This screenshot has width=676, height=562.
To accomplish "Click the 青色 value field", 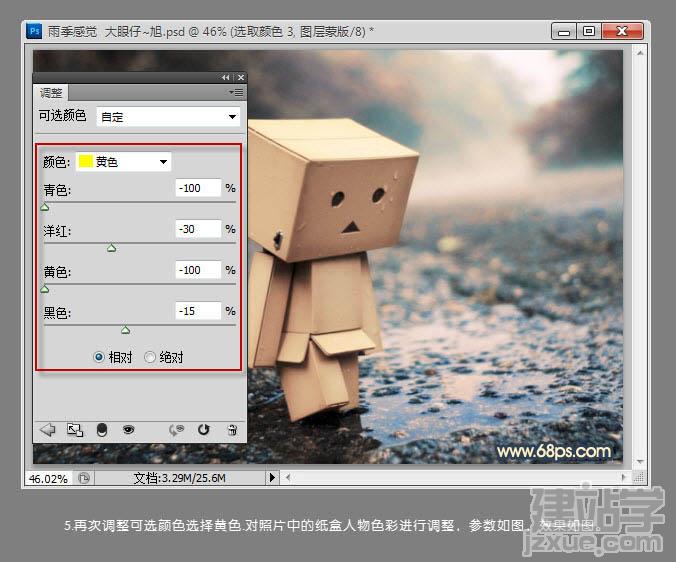I will click(x=198, y=188).
